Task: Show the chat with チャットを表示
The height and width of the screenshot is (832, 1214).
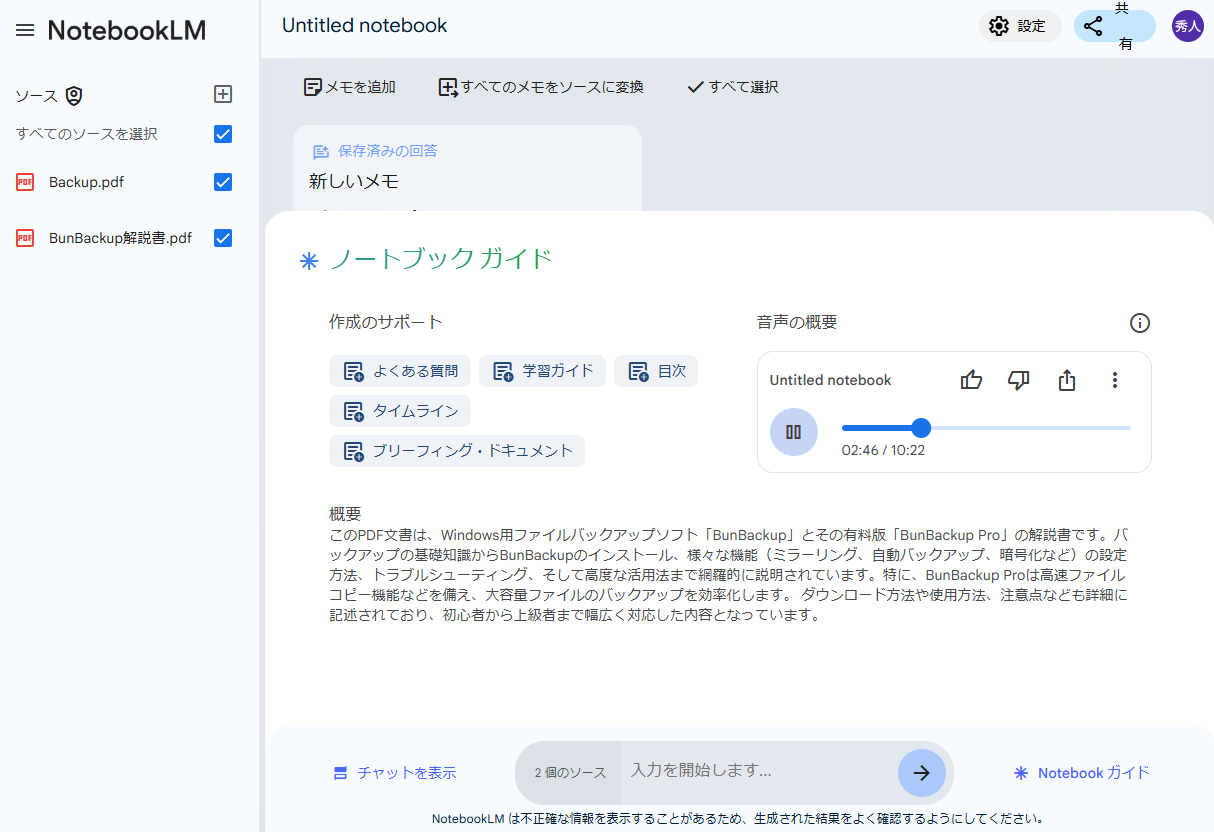Action: click(396, 772)
